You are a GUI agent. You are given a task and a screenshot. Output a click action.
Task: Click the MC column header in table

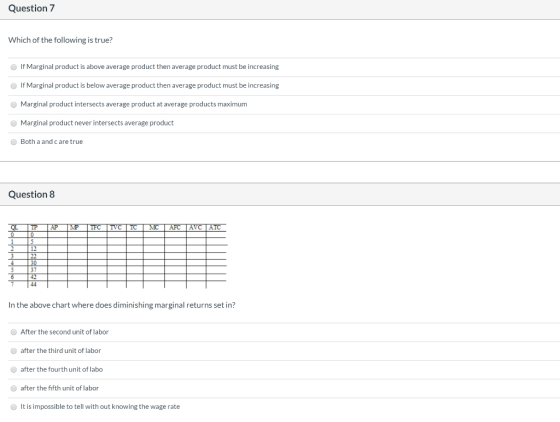pos(154,227)
